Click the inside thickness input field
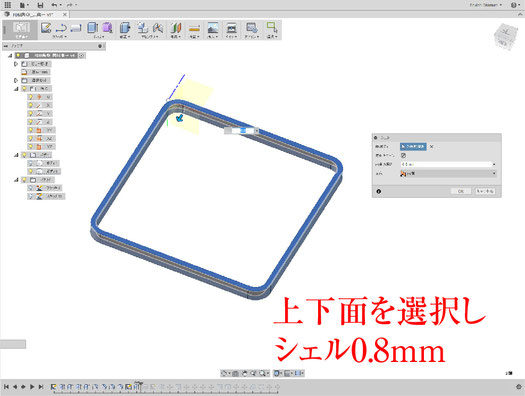 click(x=448, y=164)
